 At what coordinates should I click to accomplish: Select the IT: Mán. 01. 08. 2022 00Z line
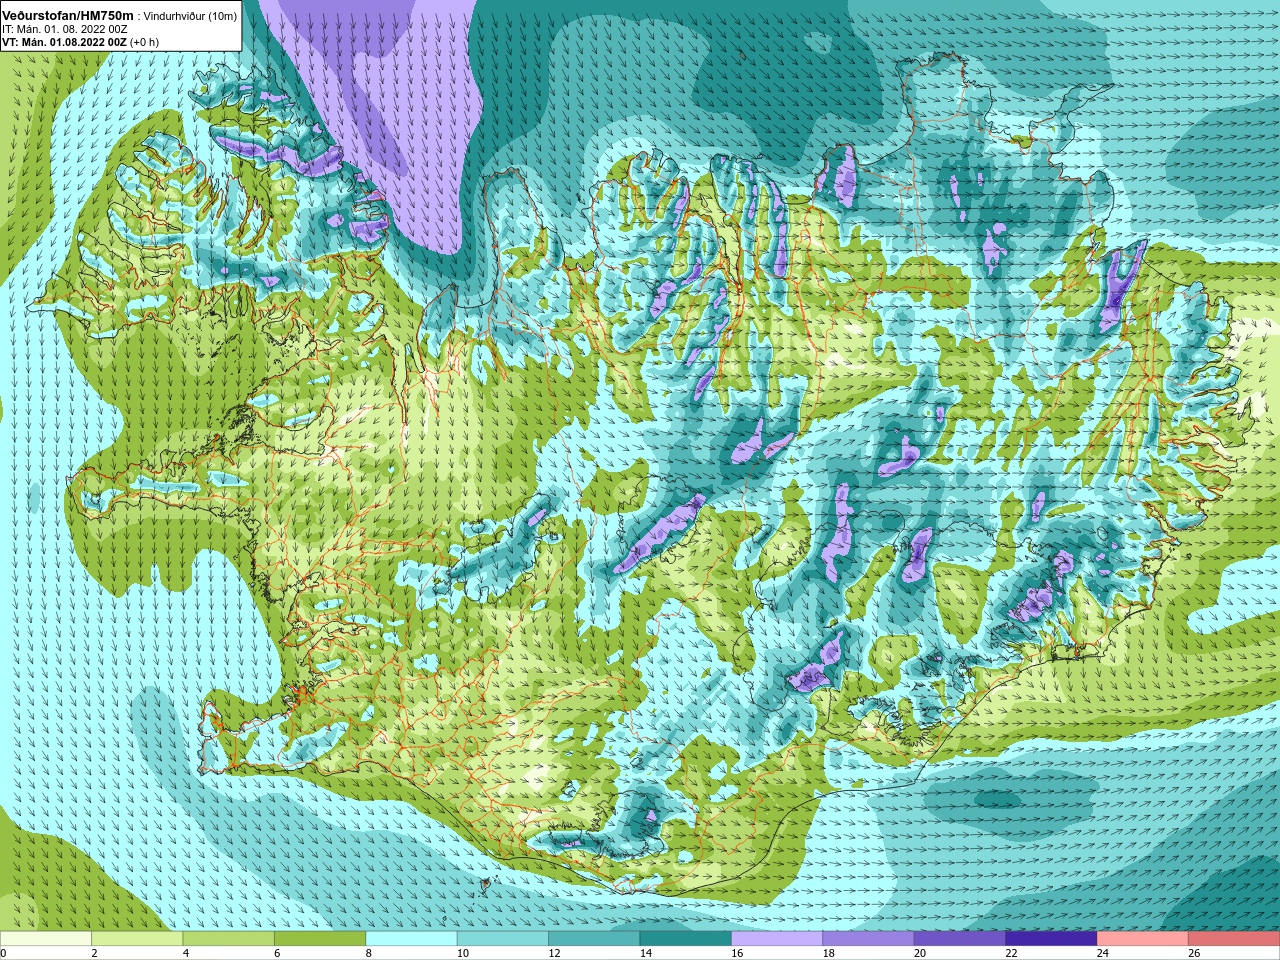65,29
